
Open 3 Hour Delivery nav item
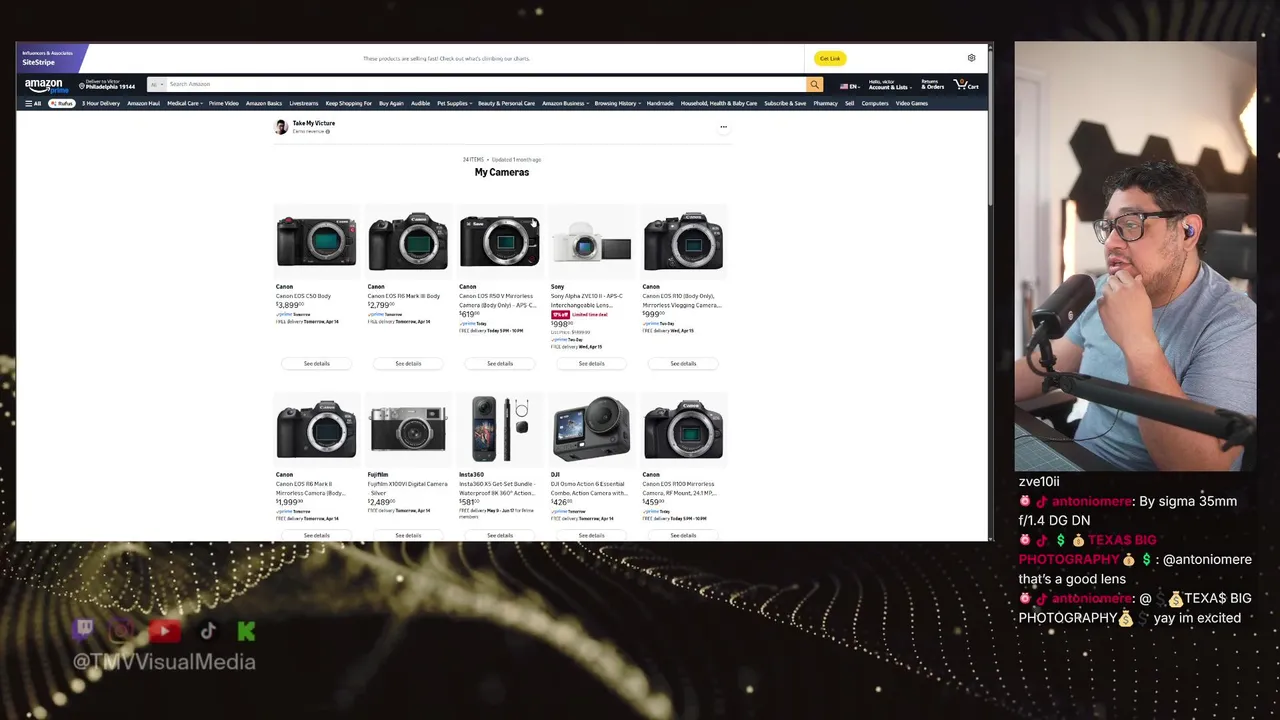click(x=100, y=103)
